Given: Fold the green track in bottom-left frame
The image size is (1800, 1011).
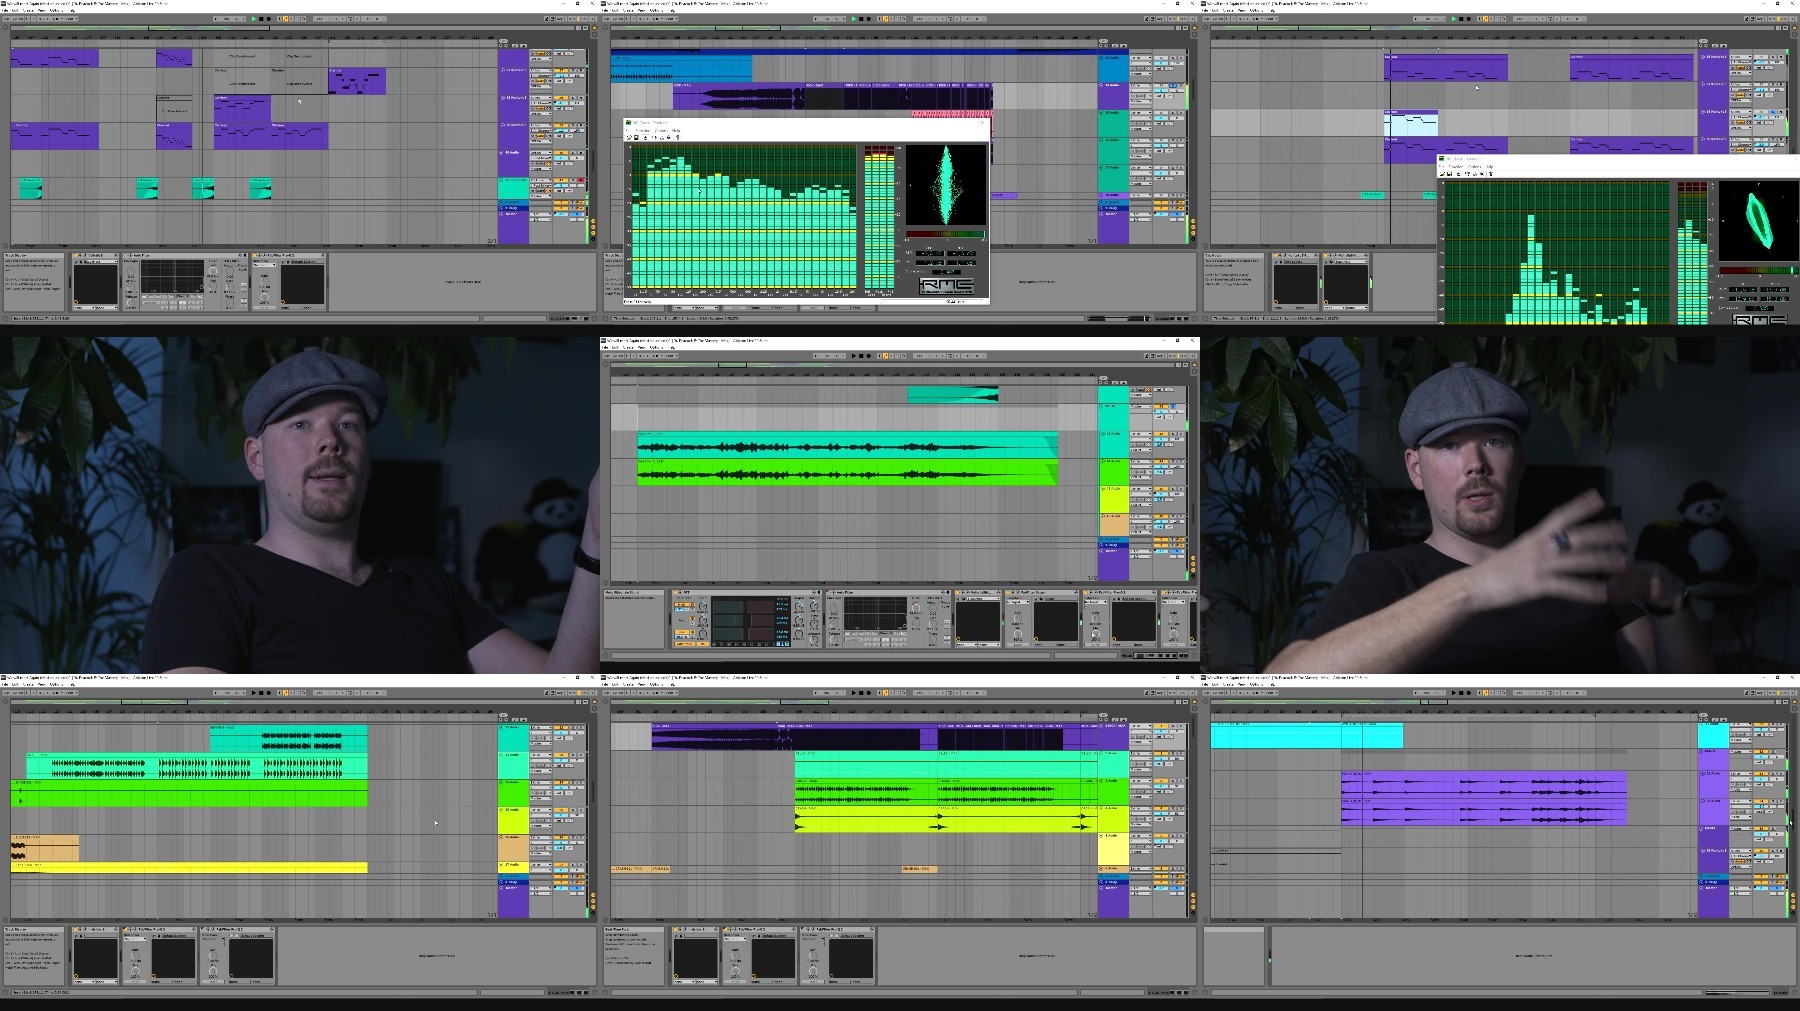Looking at the screenshot, I should tap(501, 782).
